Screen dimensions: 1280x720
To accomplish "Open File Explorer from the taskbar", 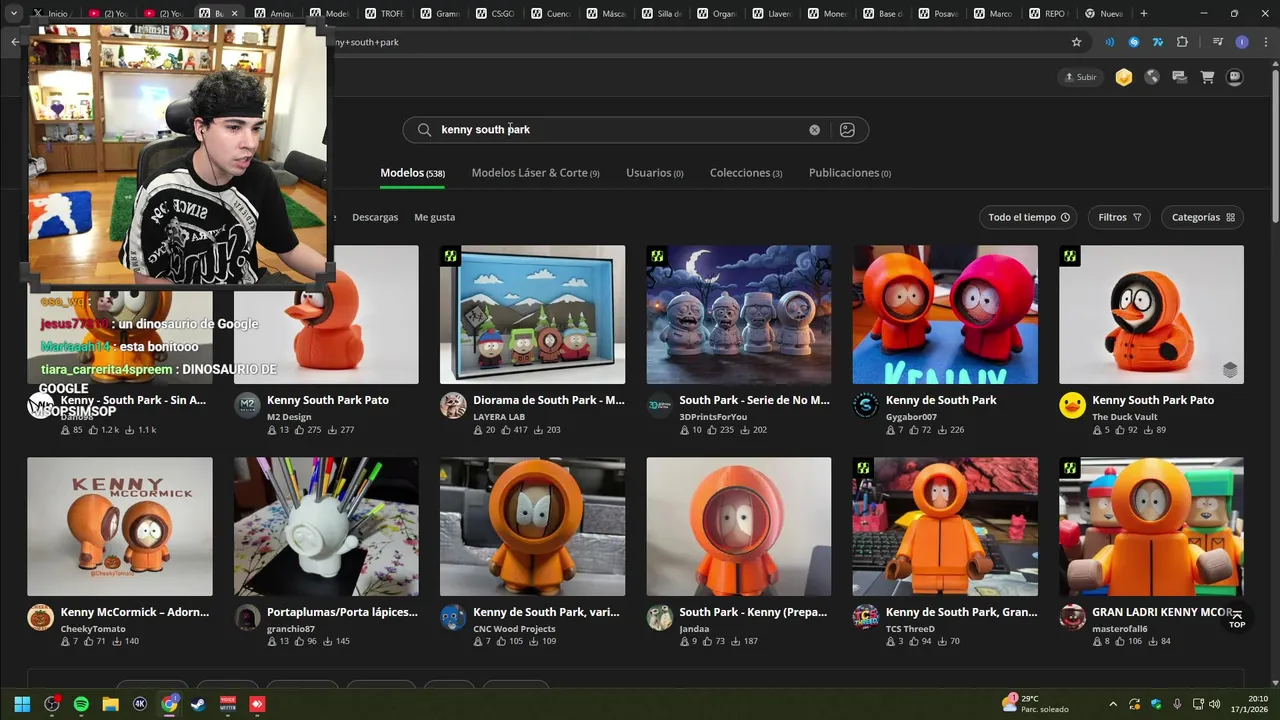I will (110, 704).
